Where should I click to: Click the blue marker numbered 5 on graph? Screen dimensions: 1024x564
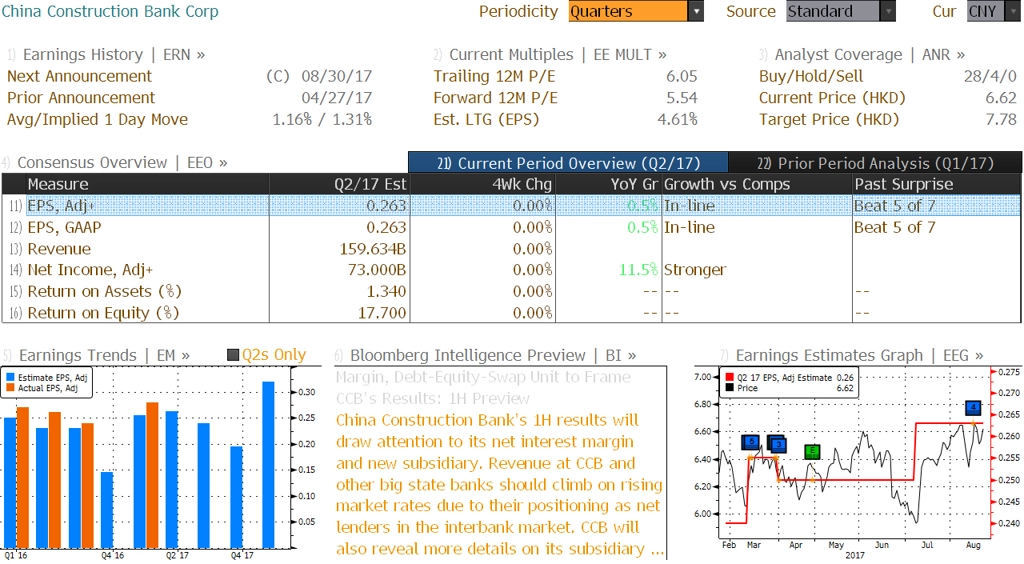click(x=751, y=442)
